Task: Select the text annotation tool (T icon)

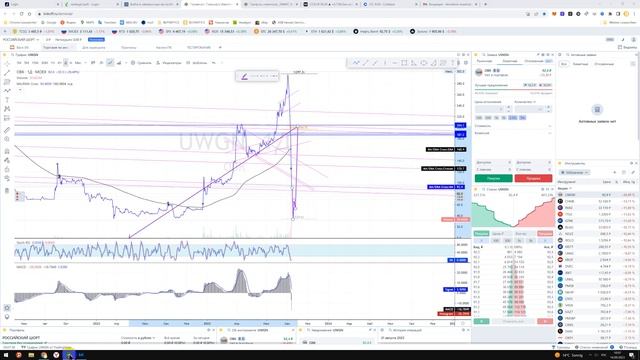Action: pos(7,100)
